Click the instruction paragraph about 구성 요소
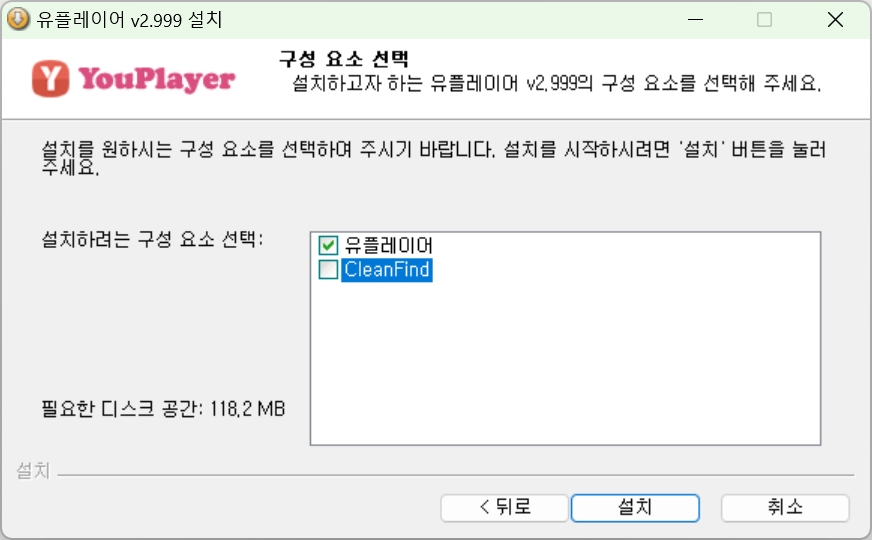Image resolution: width=872 pixels, height=540 pixels. 434,158
